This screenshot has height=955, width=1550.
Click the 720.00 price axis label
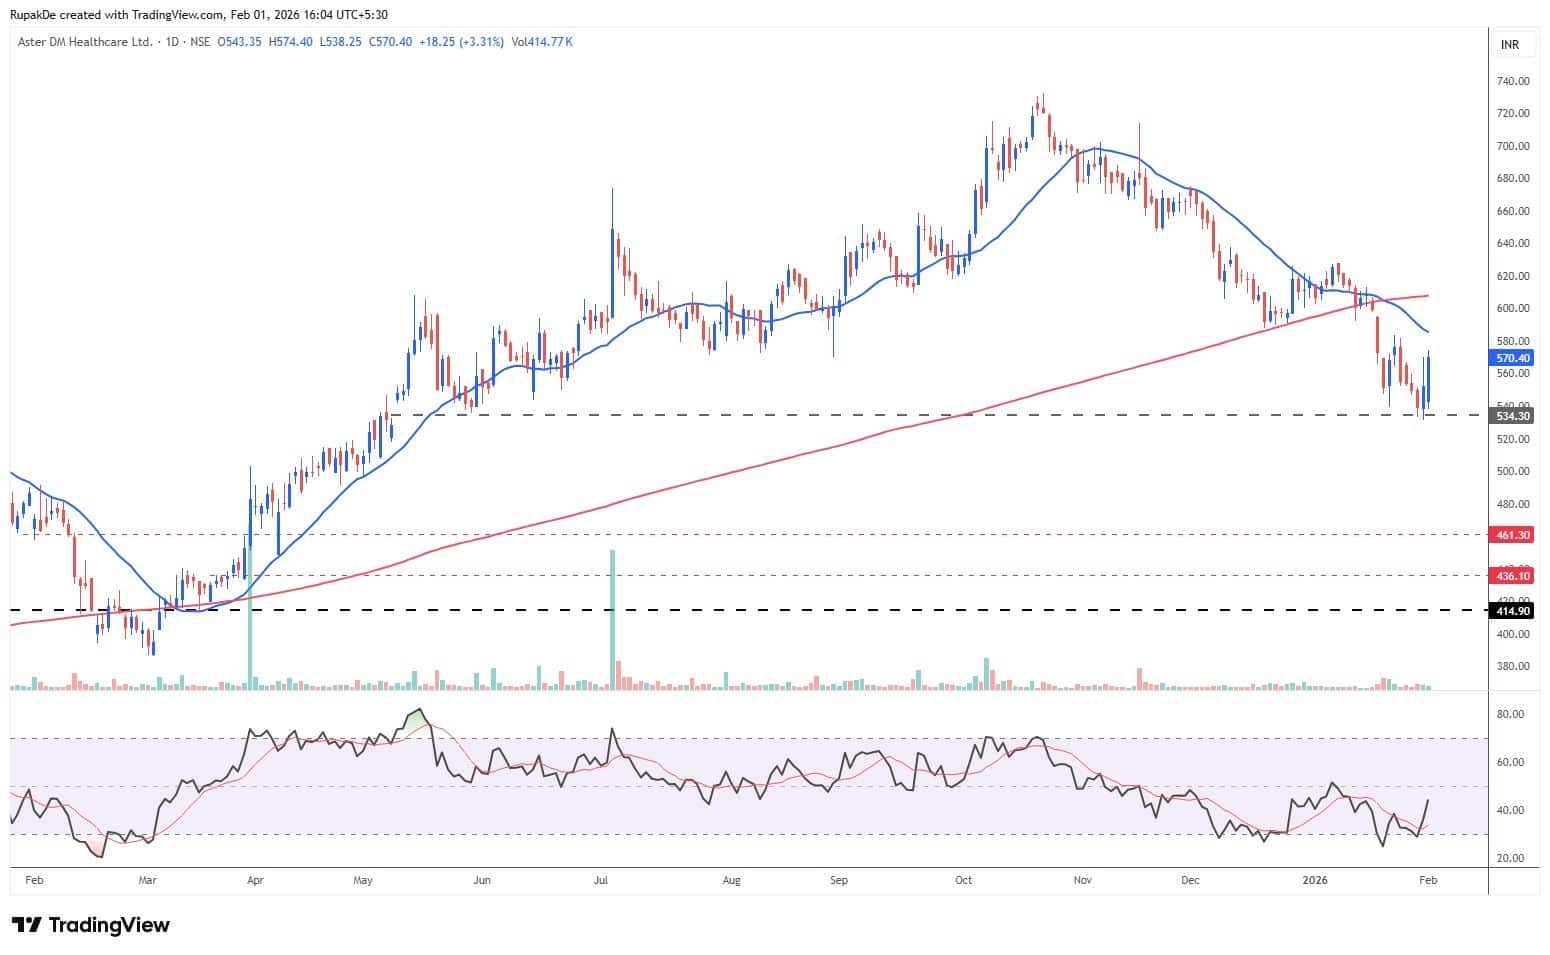[x=1513, y=114]
